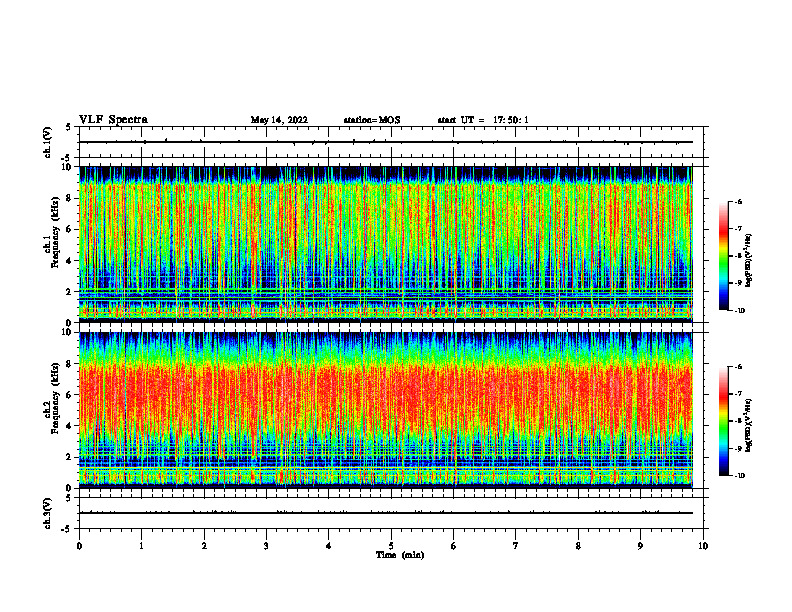The image size is (792, 612).
Task: Click the "Time (min)" x-axis label
Action: click(400, 555)
